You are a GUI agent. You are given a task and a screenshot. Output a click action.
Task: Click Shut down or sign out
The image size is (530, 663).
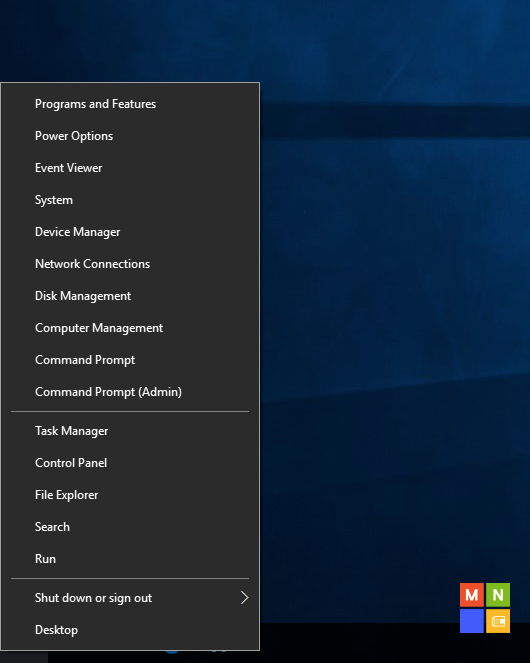(130, 598)
